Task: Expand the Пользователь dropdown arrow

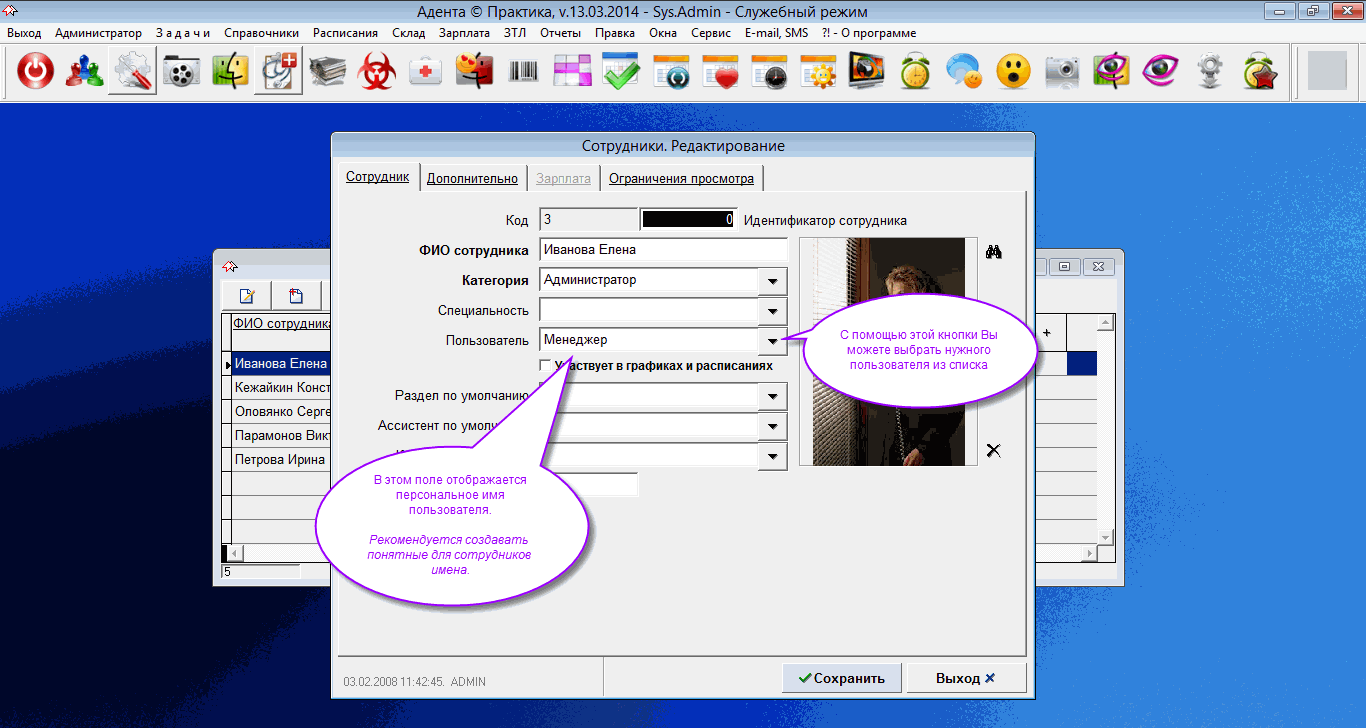Action: point(773,341)
